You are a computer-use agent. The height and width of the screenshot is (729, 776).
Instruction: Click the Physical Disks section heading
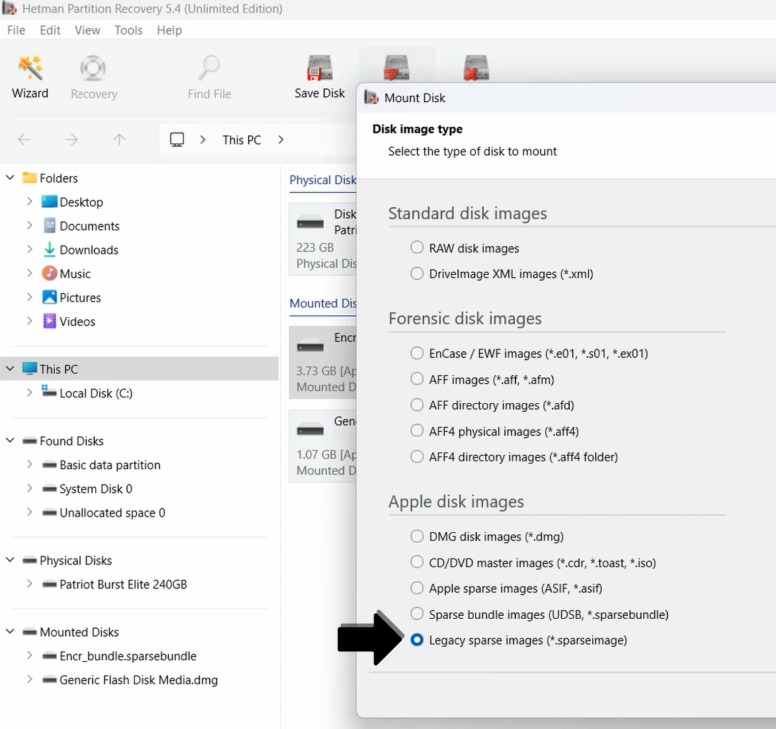point(323,180)
